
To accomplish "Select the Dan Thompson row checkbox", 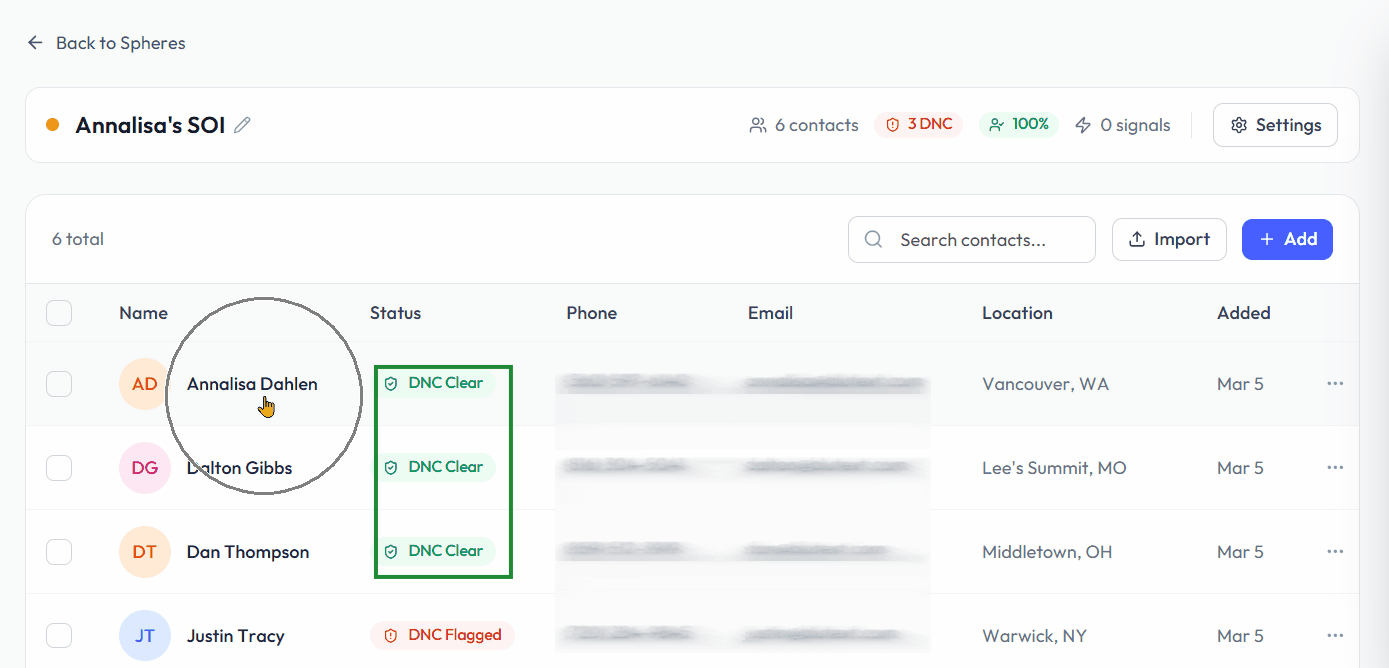I will [x=59, y=552].
